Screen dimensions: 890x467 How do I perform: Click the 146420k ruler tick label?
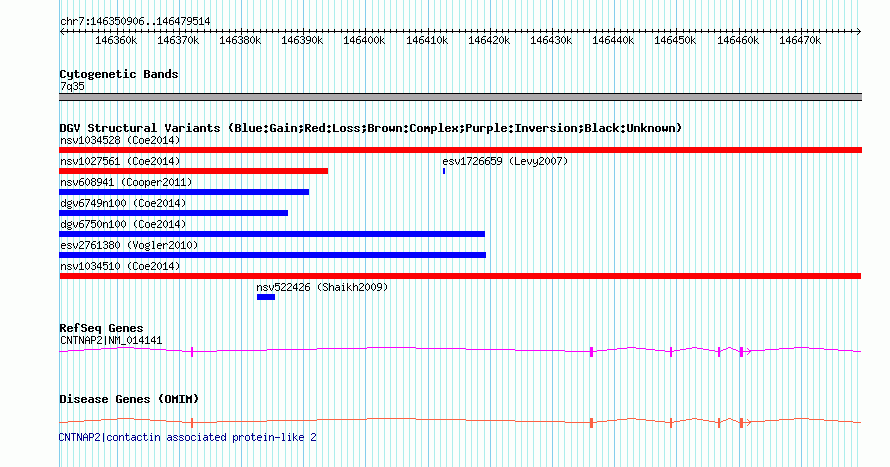(489, 41)
